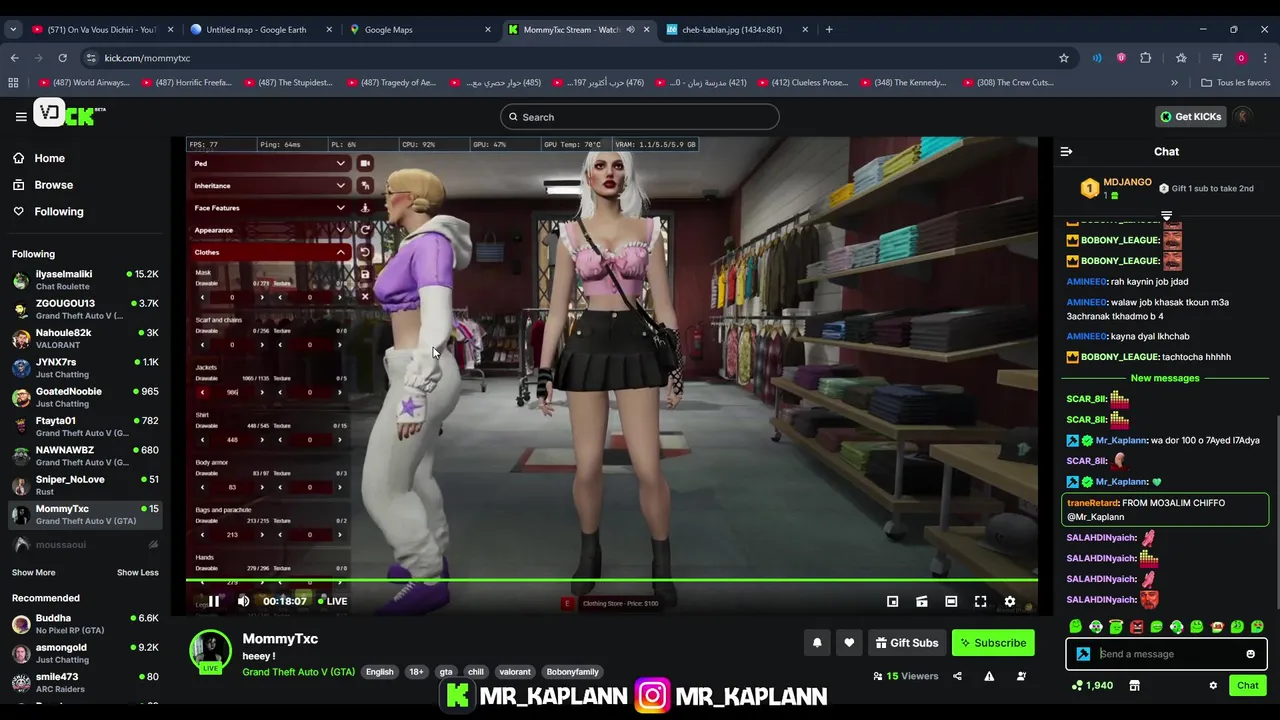Viewport: 1280px width, 720px height.
Task: Click the red angry emote in quick emotes
Action: tap(1136, 627)
